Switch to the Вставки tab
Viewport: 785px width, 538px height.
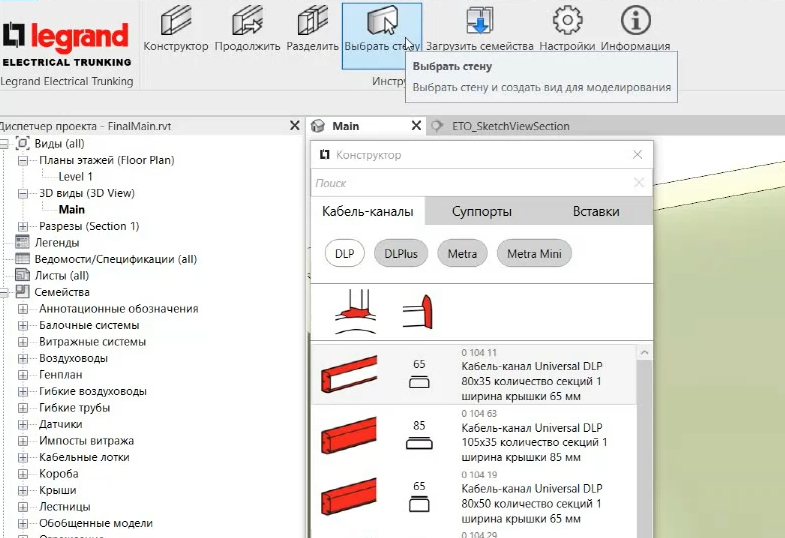596,211
